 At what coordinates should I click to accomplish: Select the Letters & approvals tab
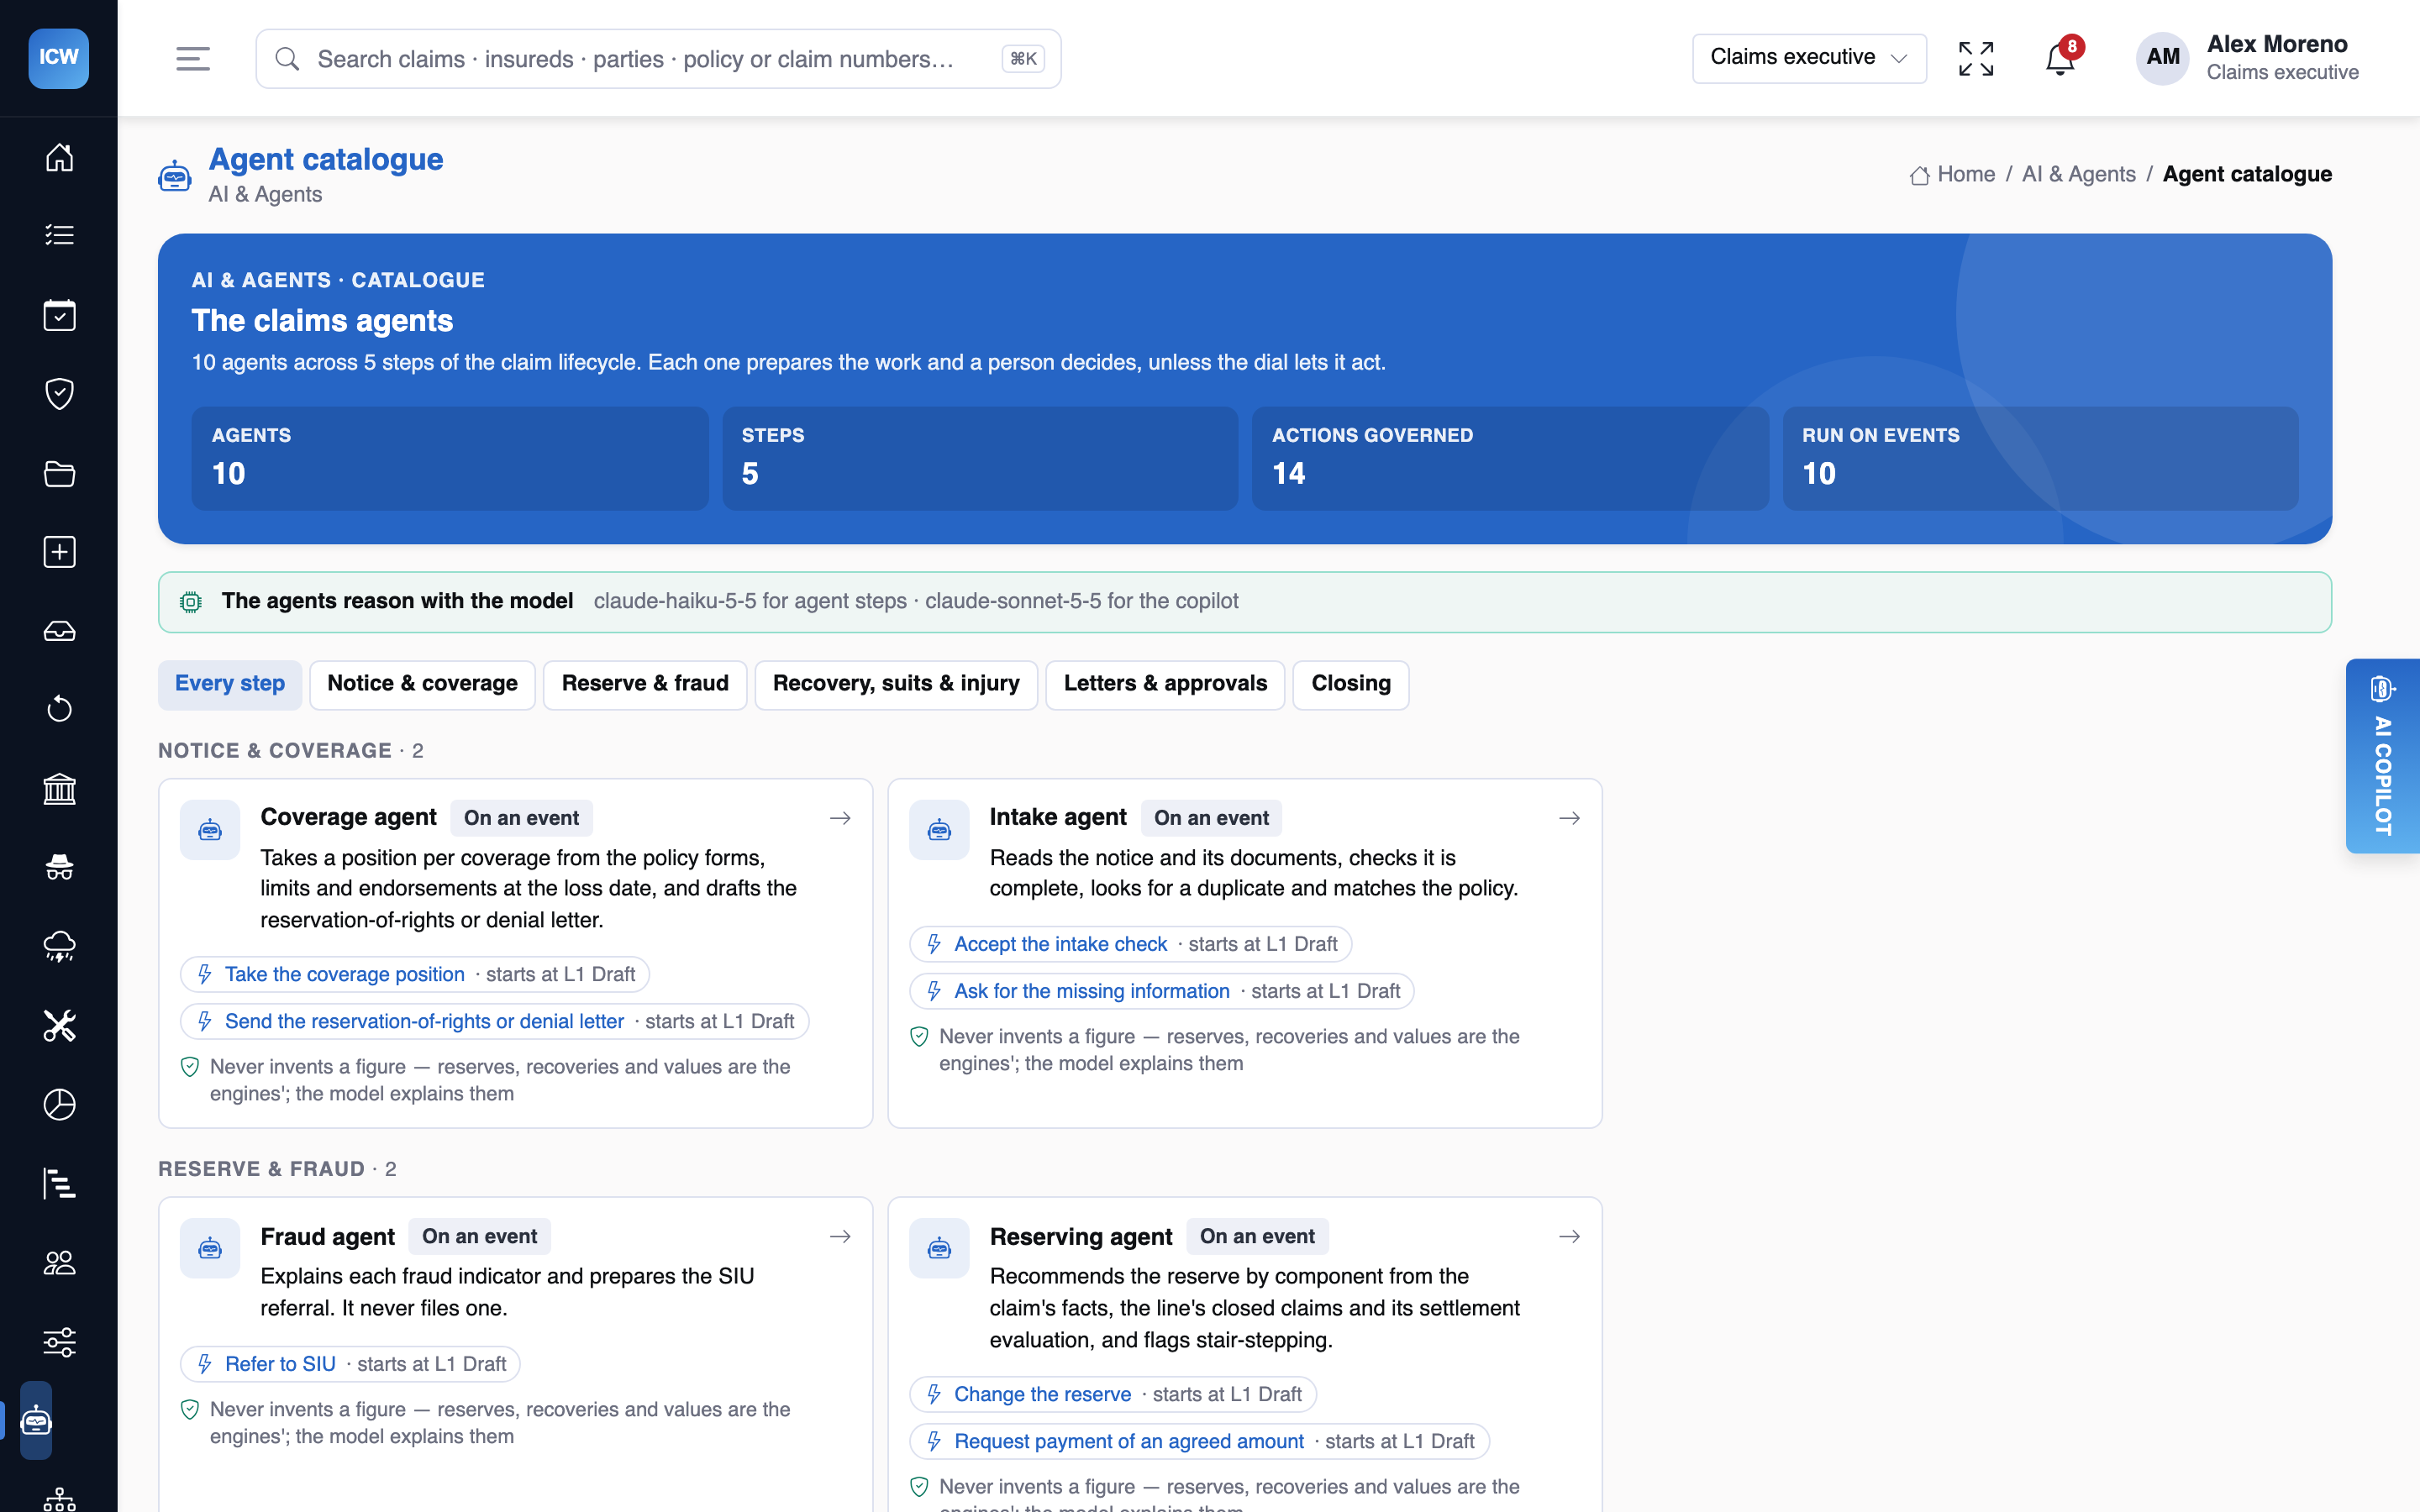pos(1165,684)
